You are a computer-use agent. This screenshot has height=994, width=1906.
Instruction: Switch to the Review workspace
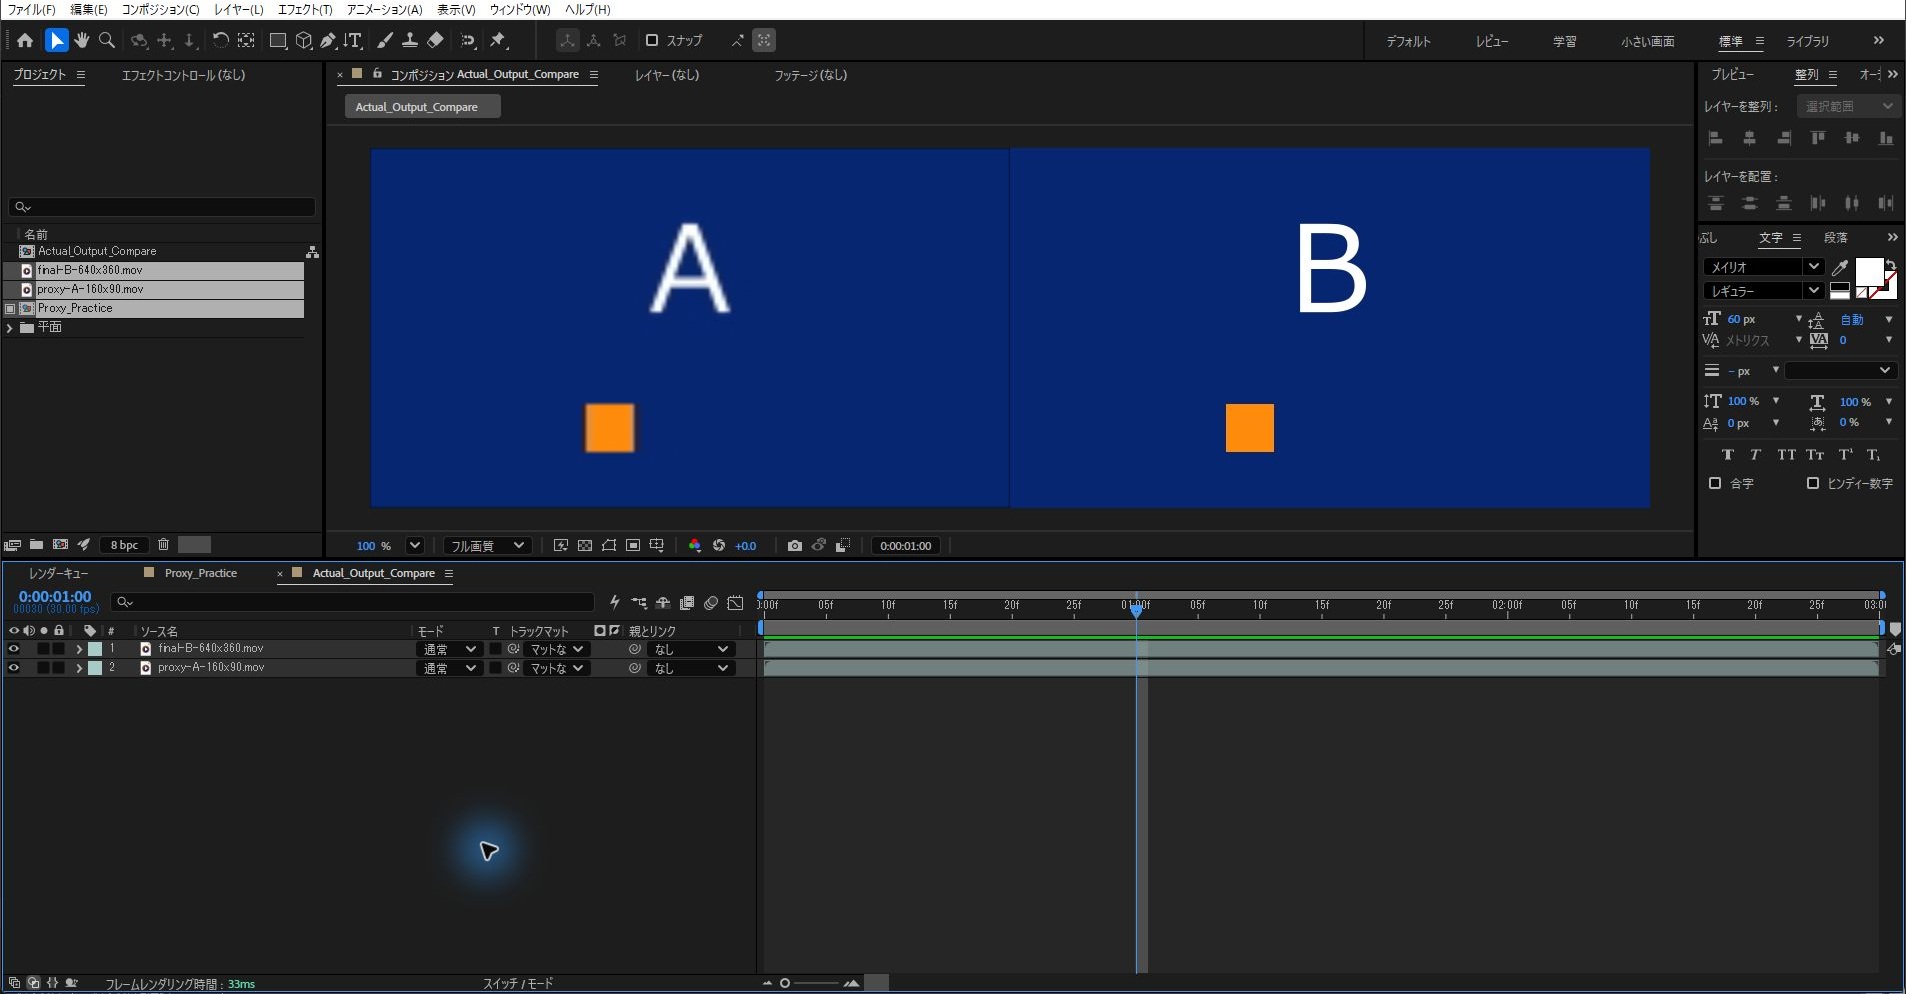1491,41
